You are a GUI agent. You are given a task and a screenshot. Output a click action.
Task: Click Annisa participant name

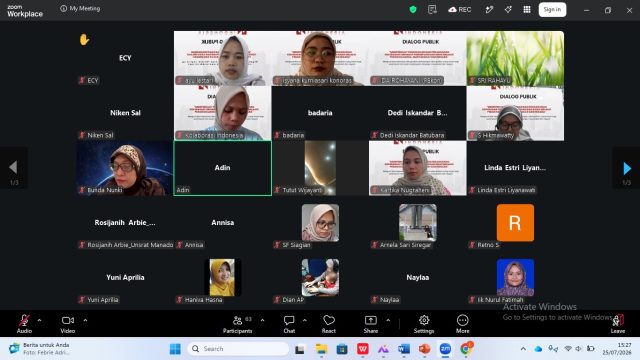click(222, 222)
